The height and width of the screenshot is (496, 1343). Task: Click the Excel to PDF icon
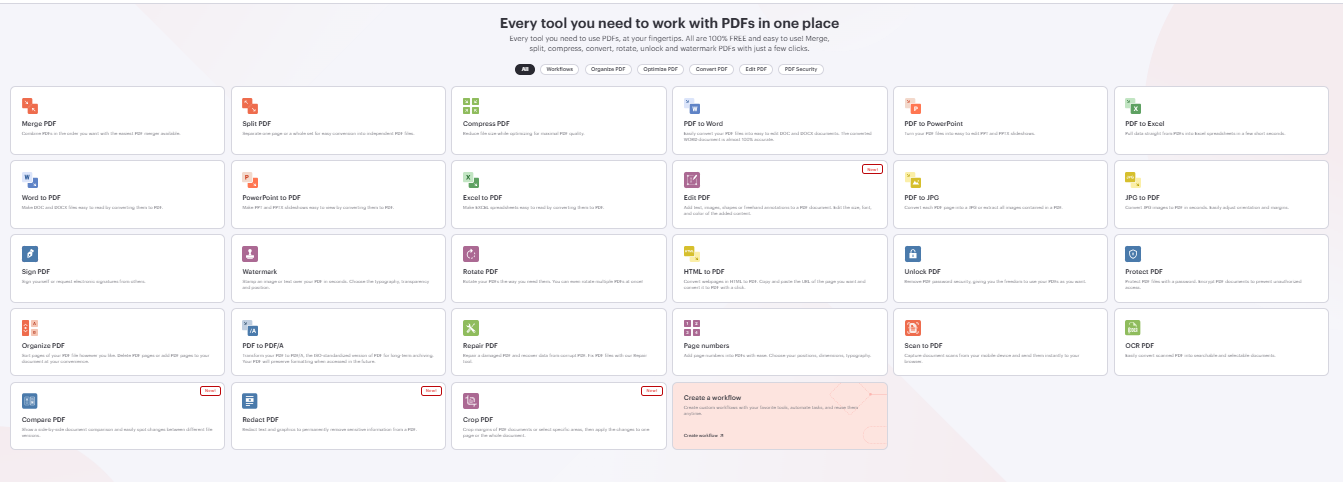(x=471, y=180)
